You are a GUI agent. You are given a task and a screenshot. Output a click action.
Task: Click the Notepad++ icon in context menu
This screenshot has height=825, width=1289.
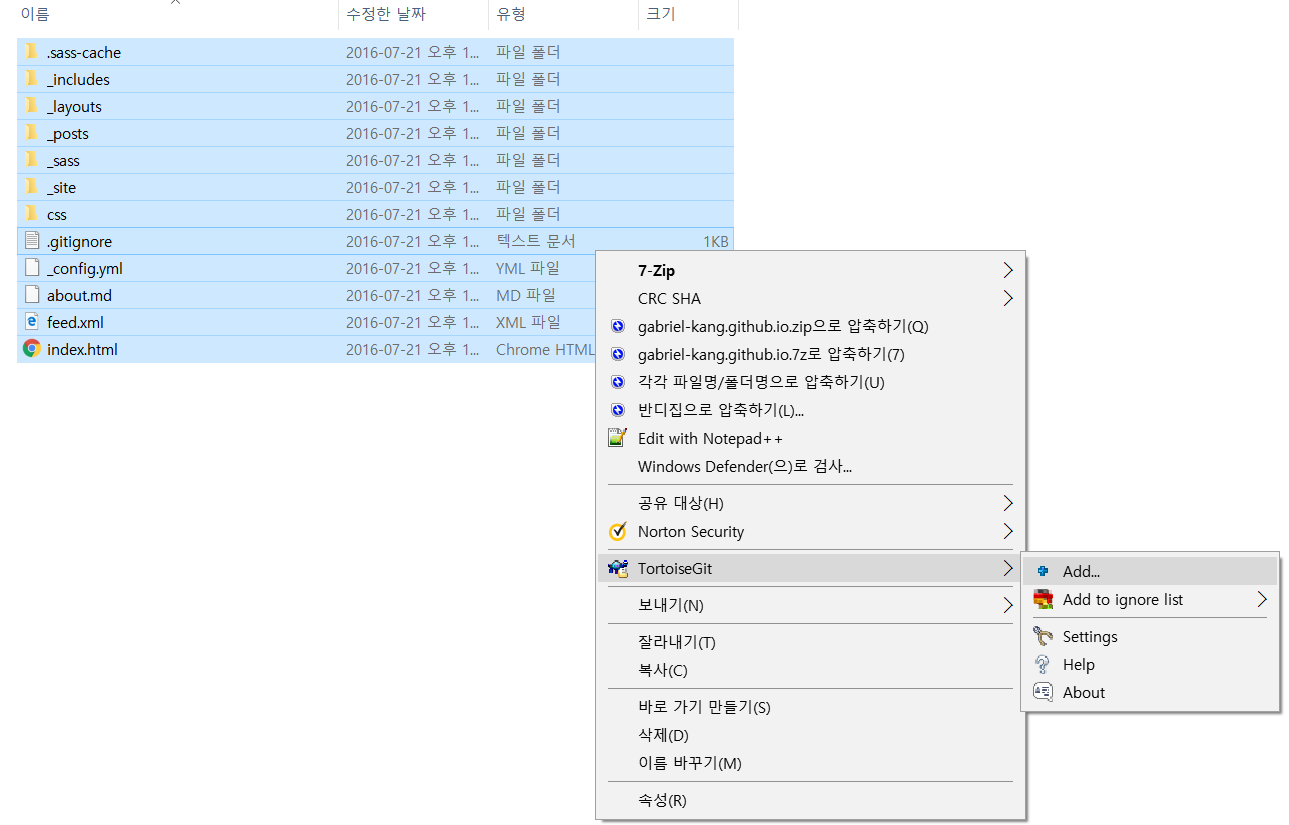pos(618,438)
